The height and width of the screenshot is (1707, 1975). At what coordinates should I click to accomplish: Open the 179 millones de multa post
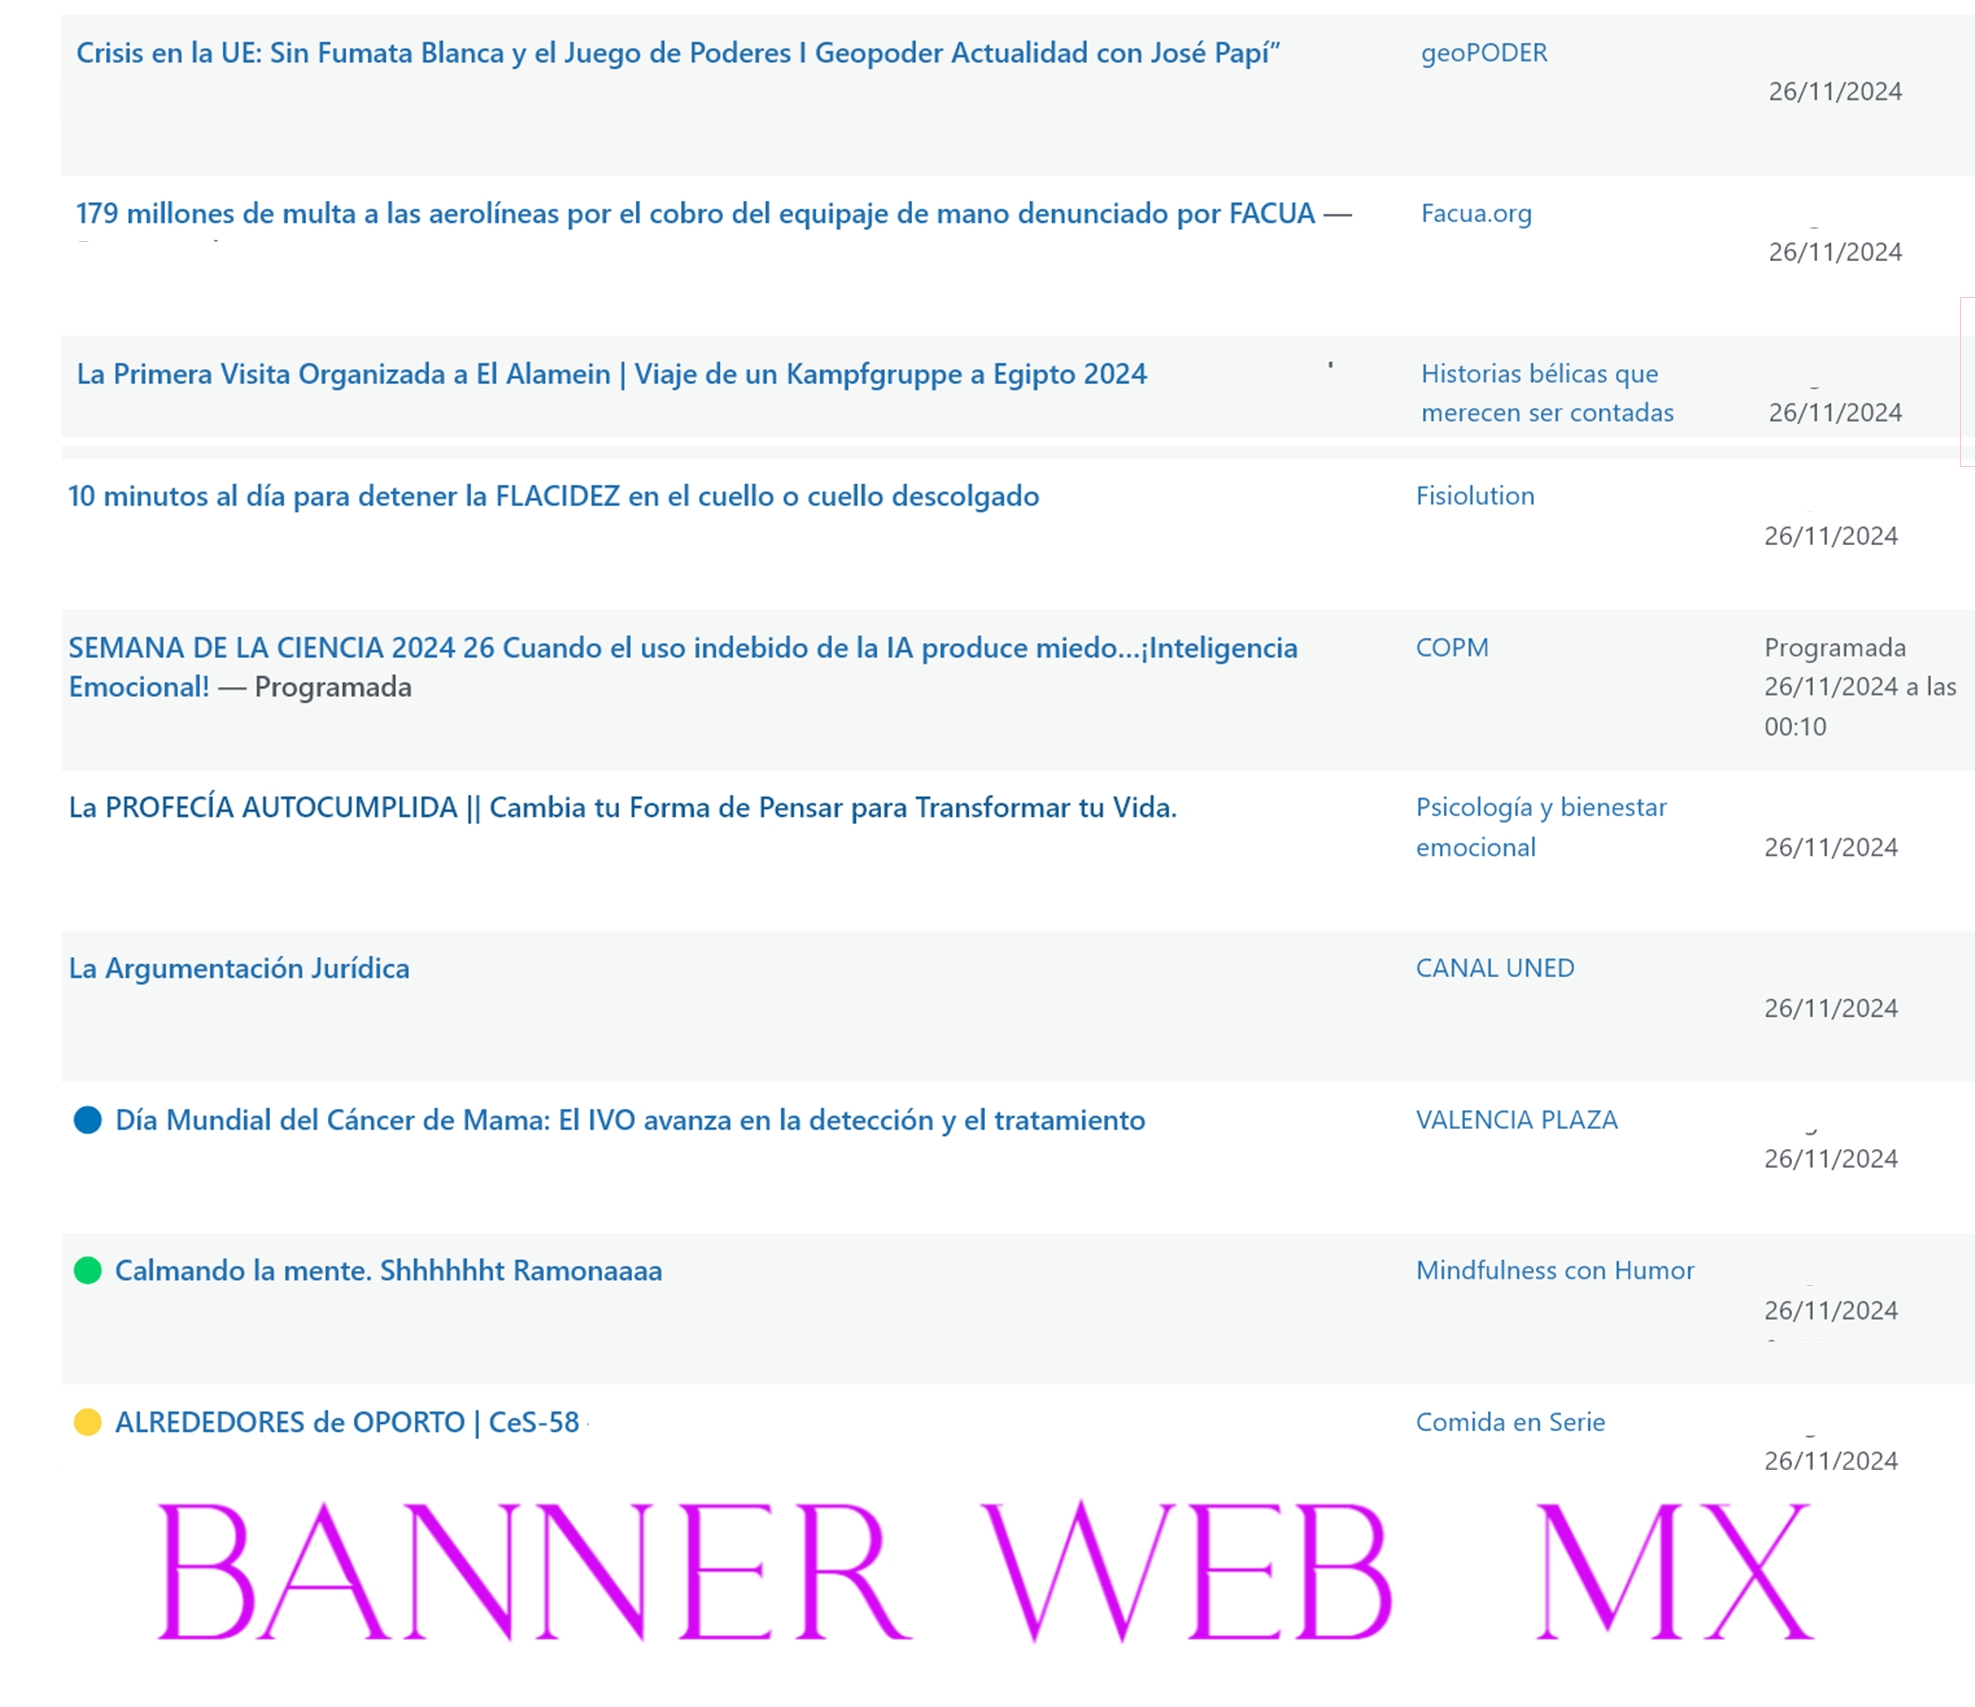pos(695,214)
